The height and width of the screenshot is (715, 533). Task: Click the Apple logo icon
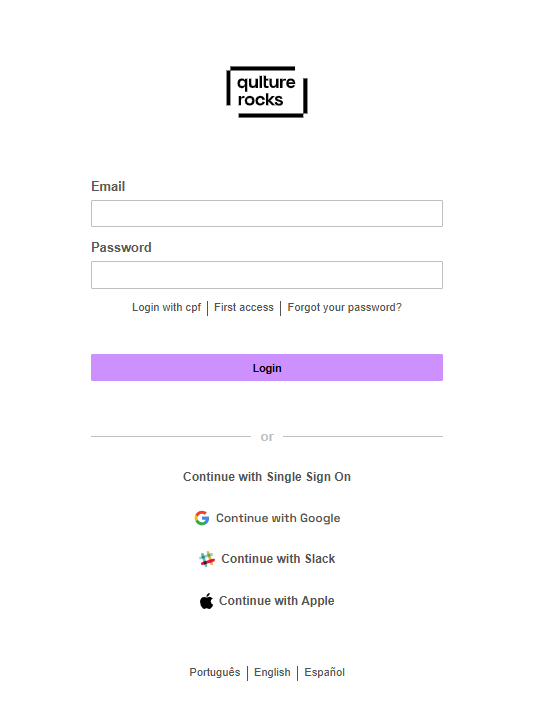pyautogui.click(x=207, y=601)
